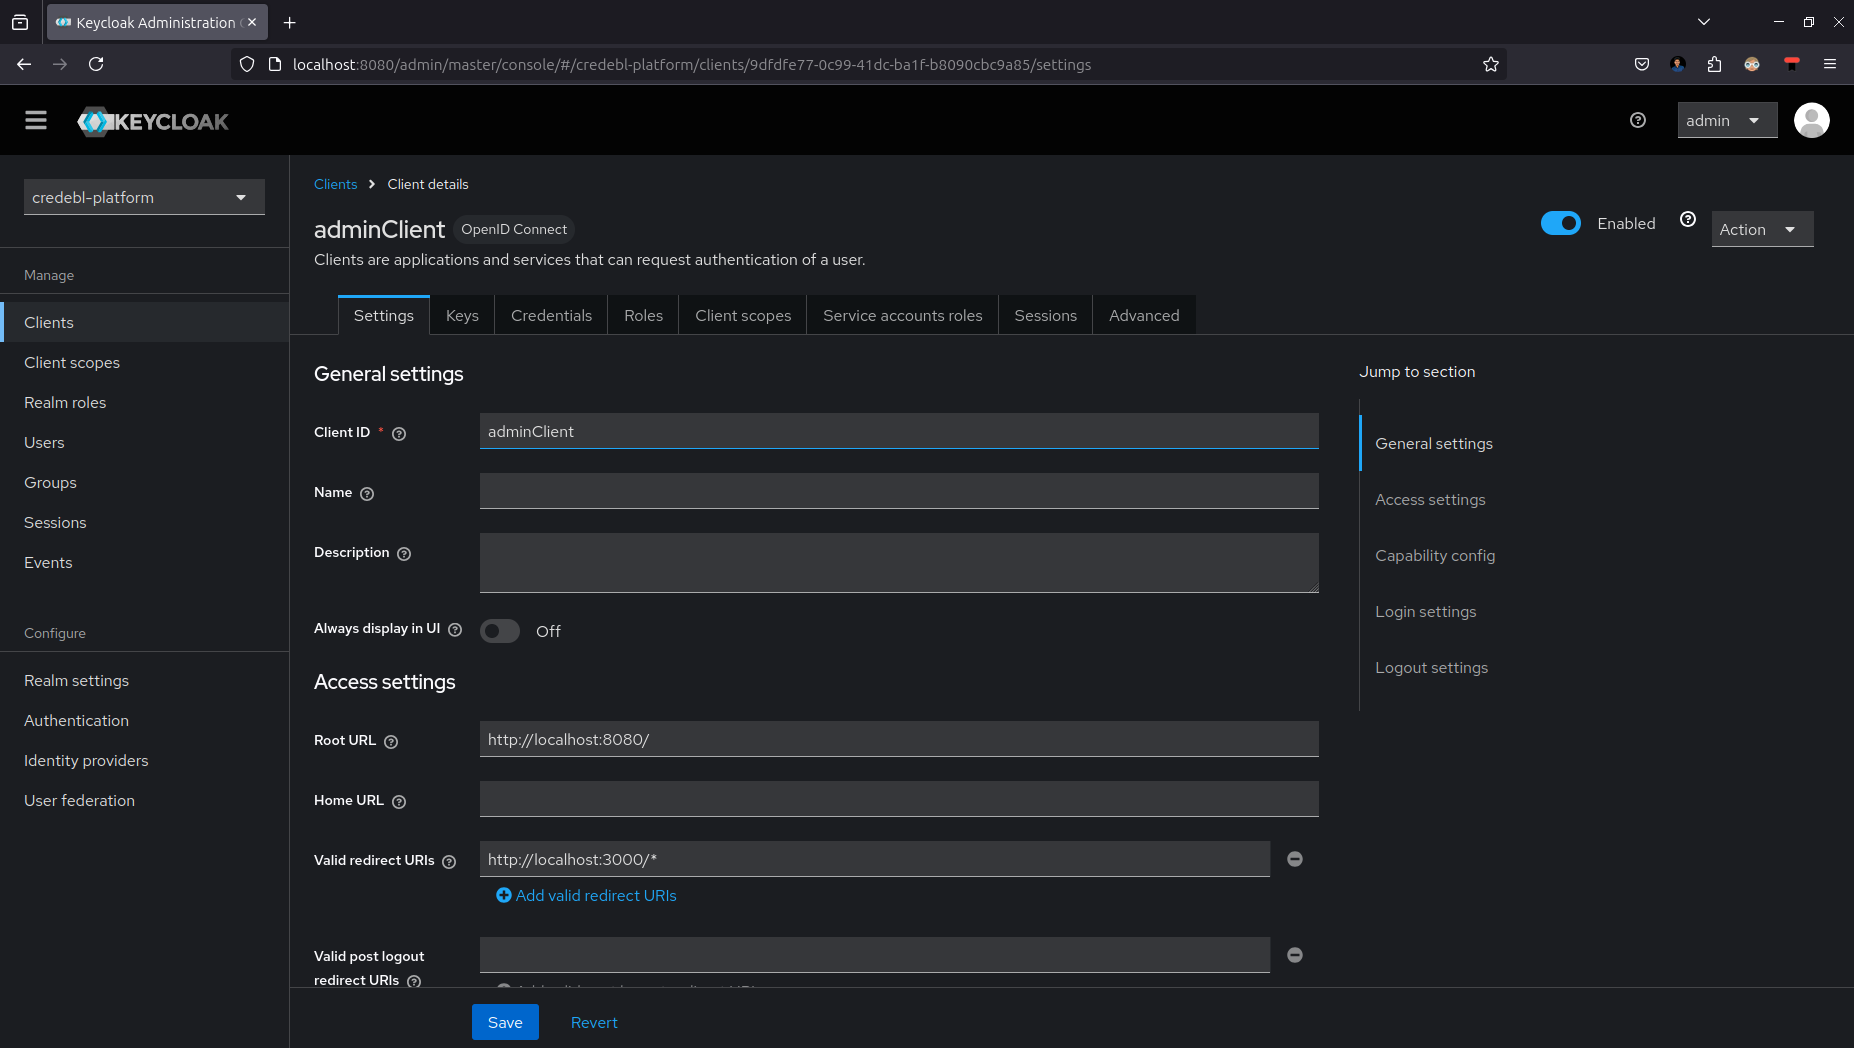Open the hamburger navigation menu
This screenshot has height=1048, width=1854.
pos(36,121)
